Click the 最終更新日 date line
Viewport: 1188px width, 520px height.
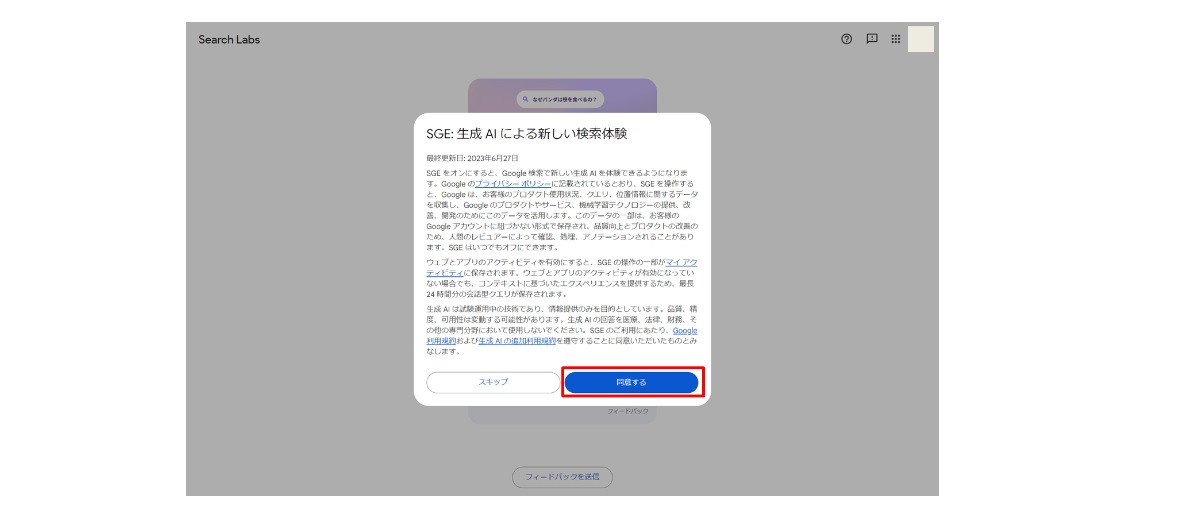(472, 158)
